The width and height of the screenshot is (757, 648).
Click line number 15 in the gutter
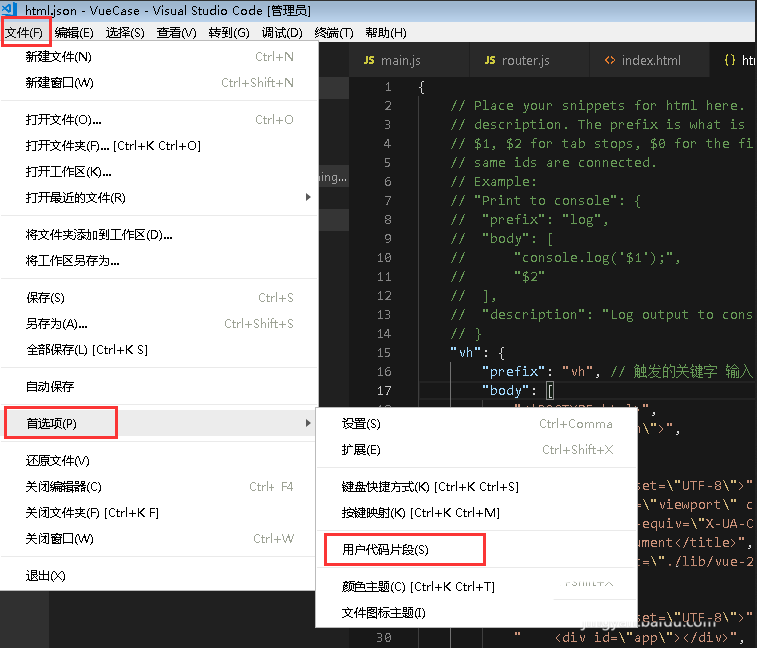384,352
